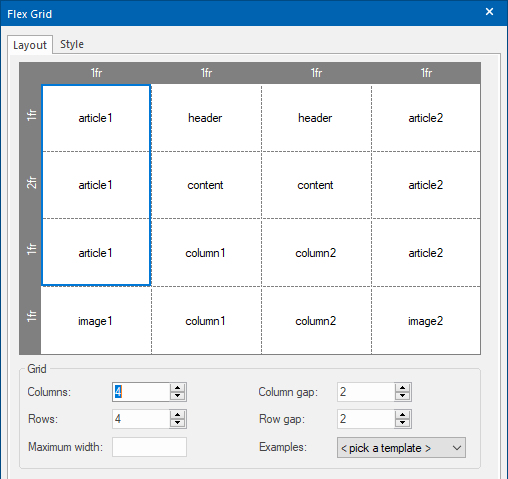Switch to the Style tab
Viewport: 508px width, 479px height.
72,44
